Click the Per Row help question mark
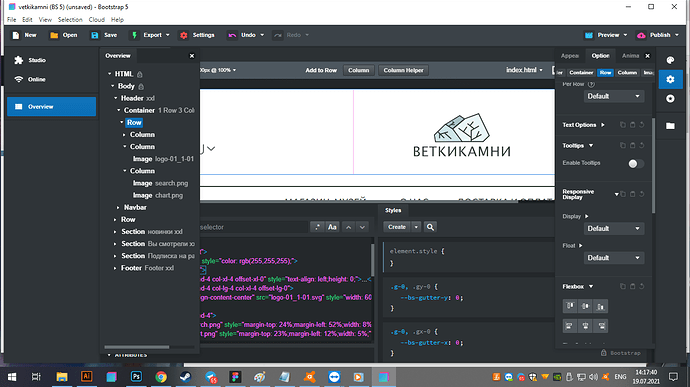Image resolution: width=690 pixels, height=387 pixels. 591,84
